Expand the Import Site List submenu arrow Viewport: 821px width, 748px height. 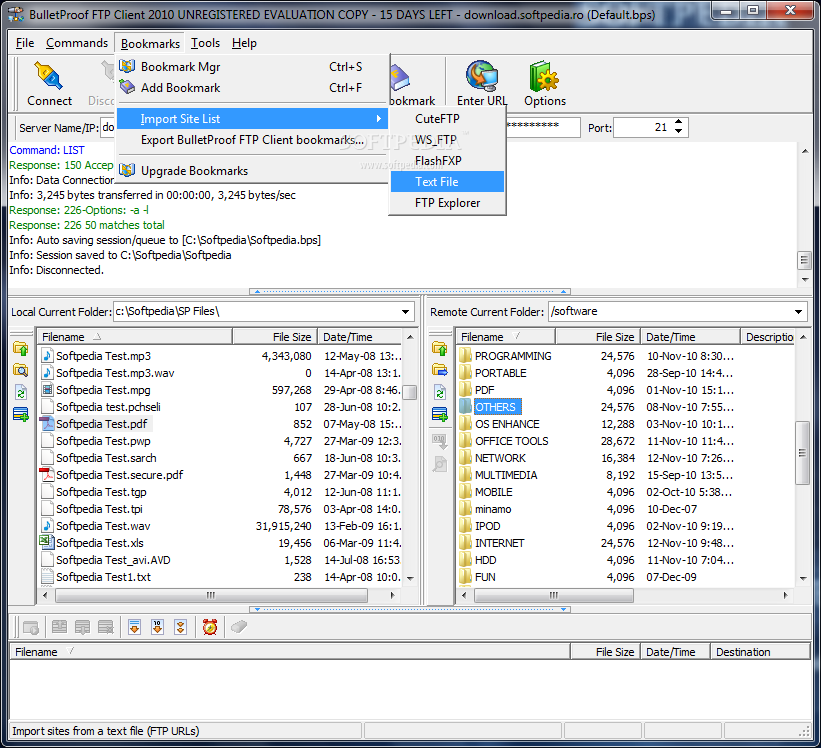(x=379, y=119)
